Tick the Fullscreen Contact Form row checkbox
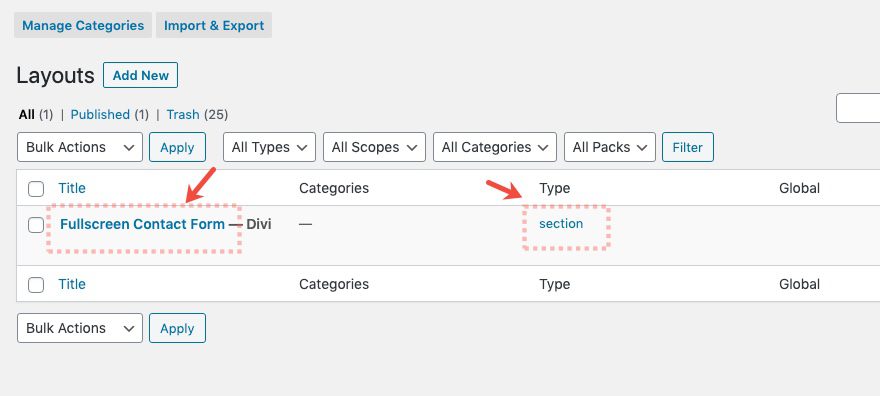 tap(36, 225)
